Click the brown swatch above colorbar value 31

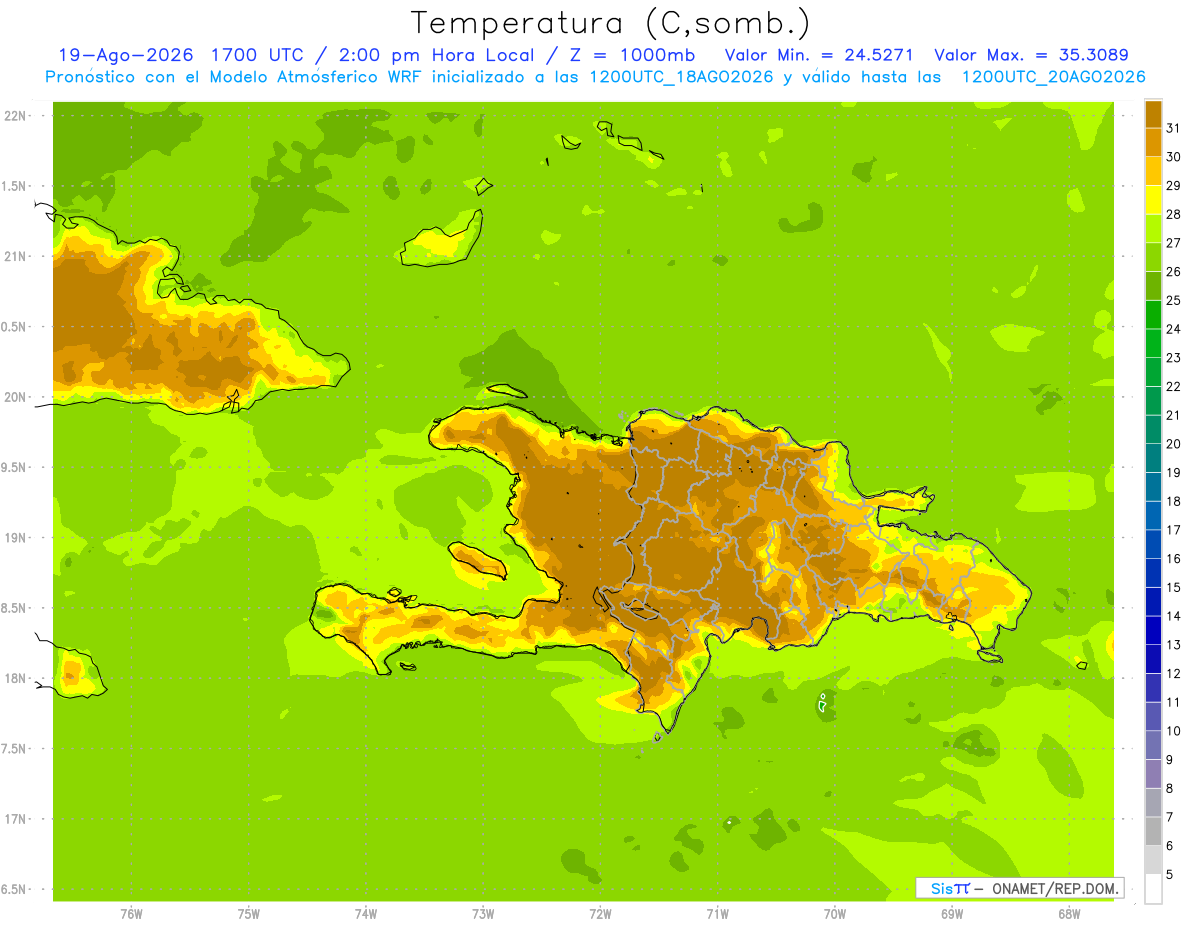pyautogui.click(x=1153, y=114)
